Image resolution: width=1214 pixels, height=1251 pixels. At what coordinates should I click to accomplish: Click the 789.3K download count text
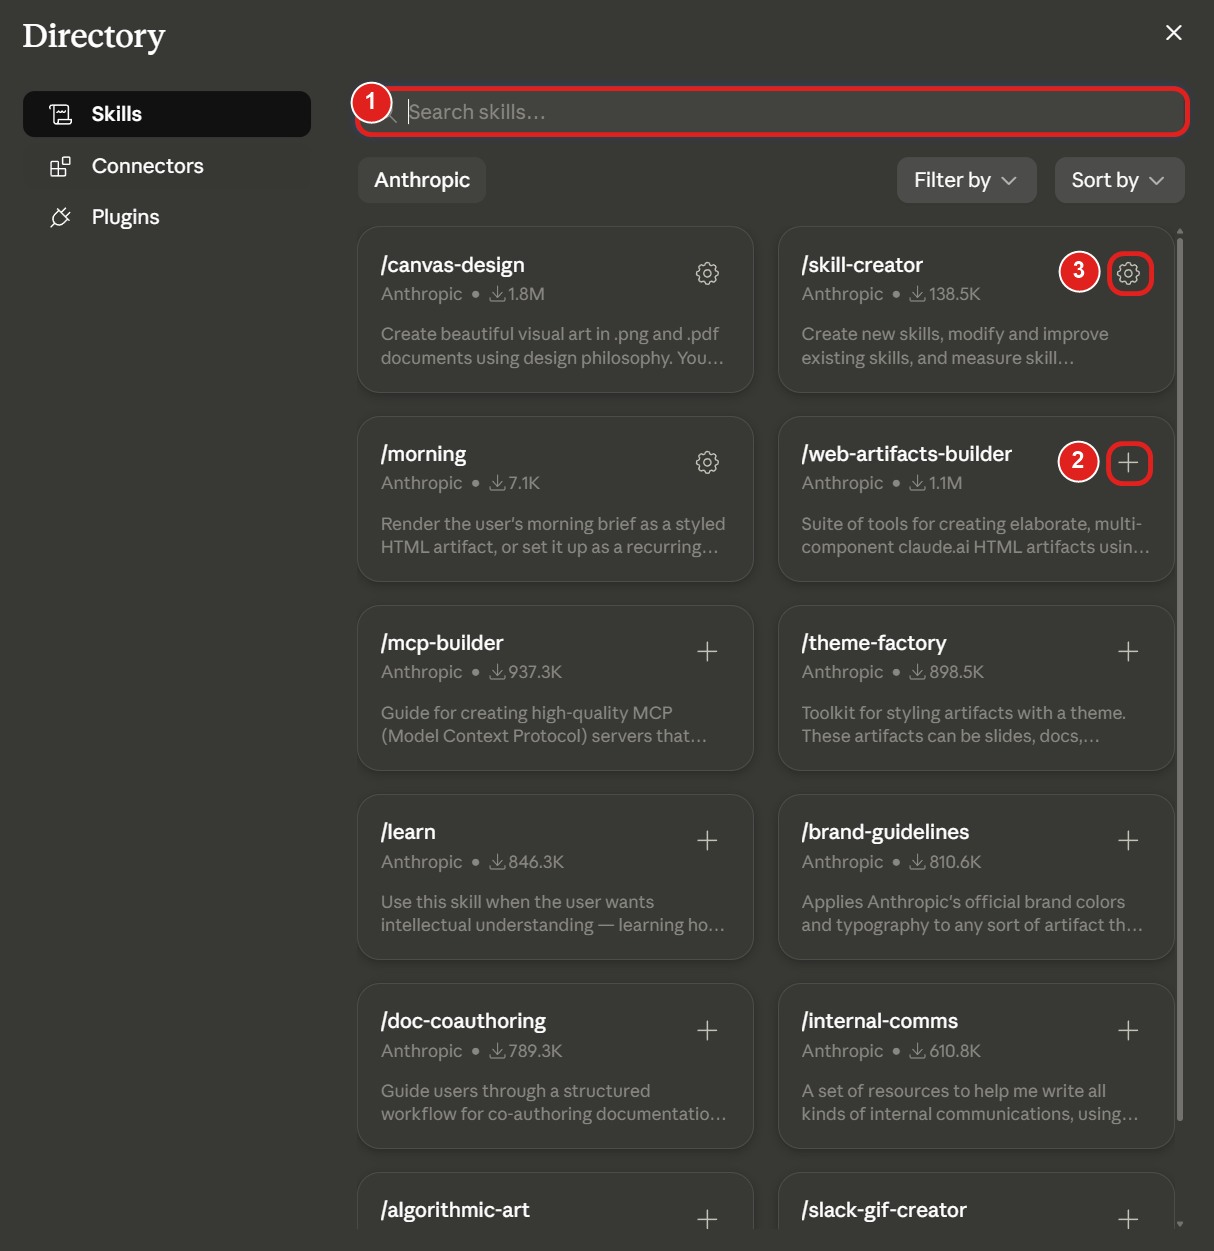tap(535, 1051)
